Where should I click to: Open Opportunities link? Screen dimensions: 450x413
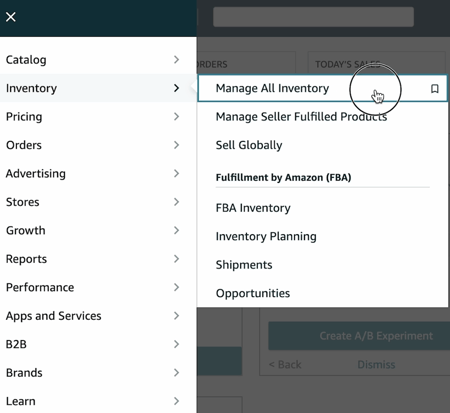tap(253, 293)
